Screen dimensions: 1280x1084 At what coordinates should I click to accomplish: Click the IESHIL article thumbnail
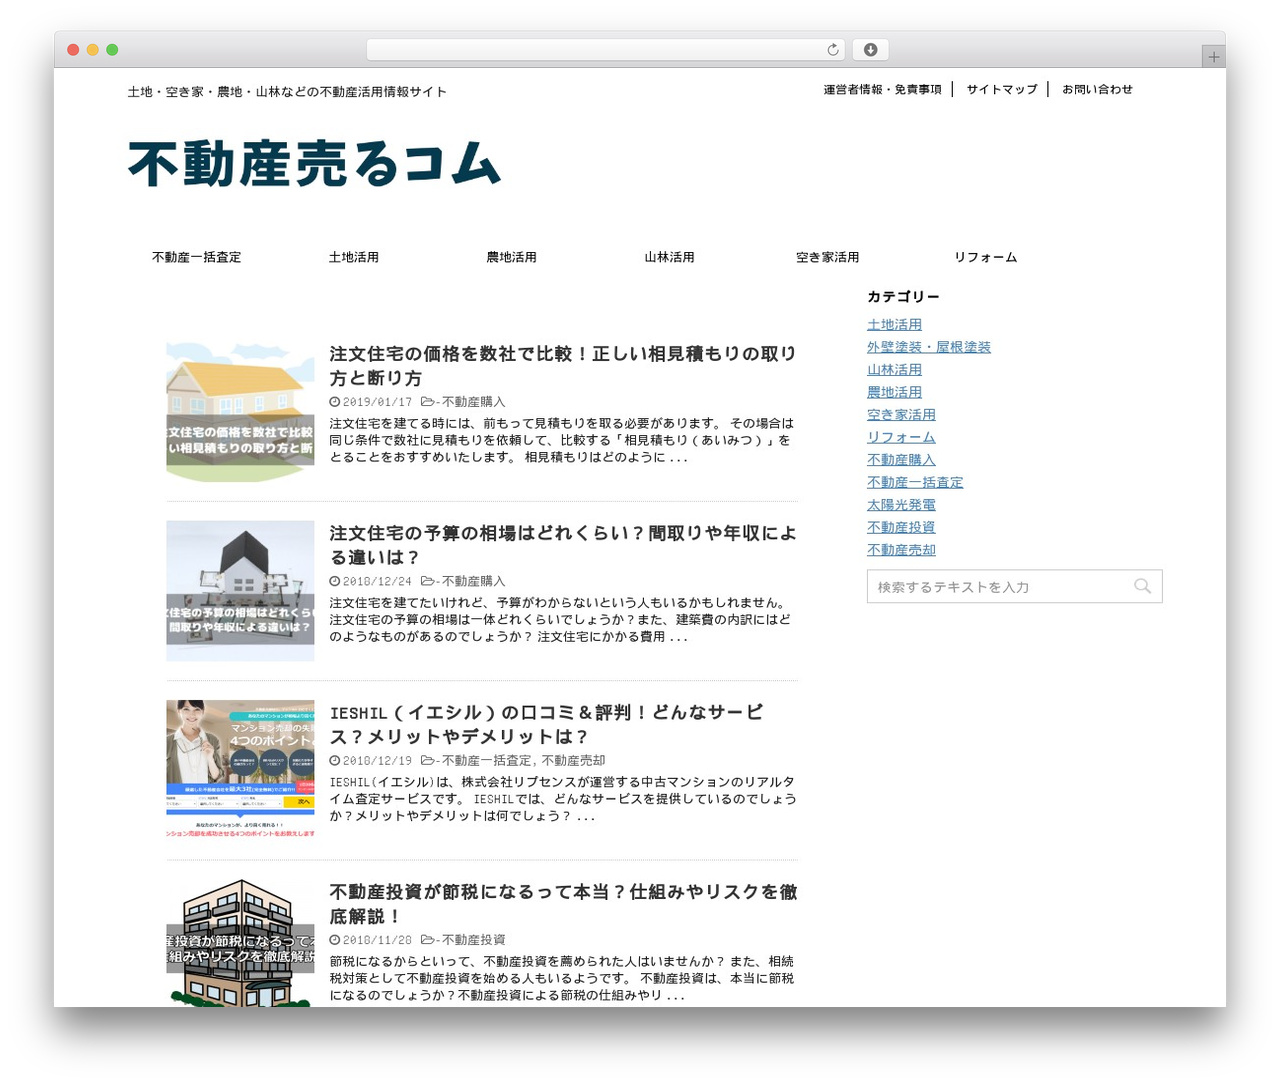[240, 769]
